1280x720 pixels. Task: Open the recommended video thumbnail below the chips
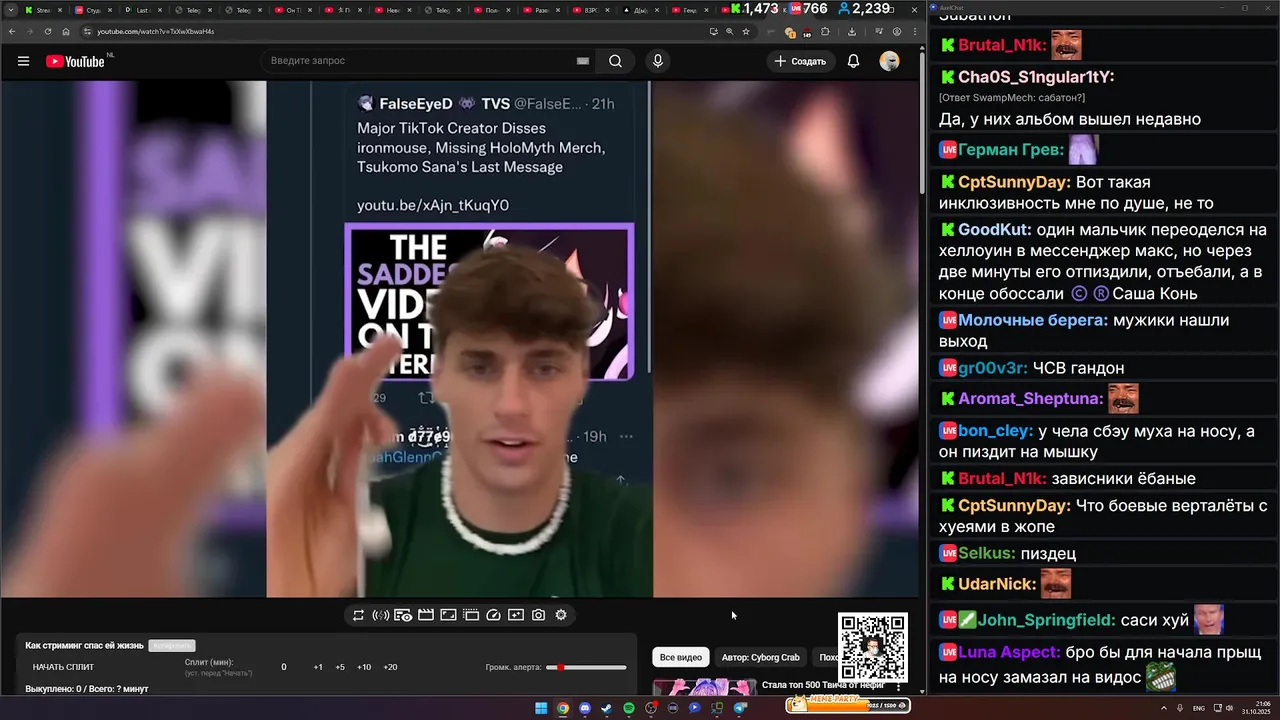[x=705, y=686]
